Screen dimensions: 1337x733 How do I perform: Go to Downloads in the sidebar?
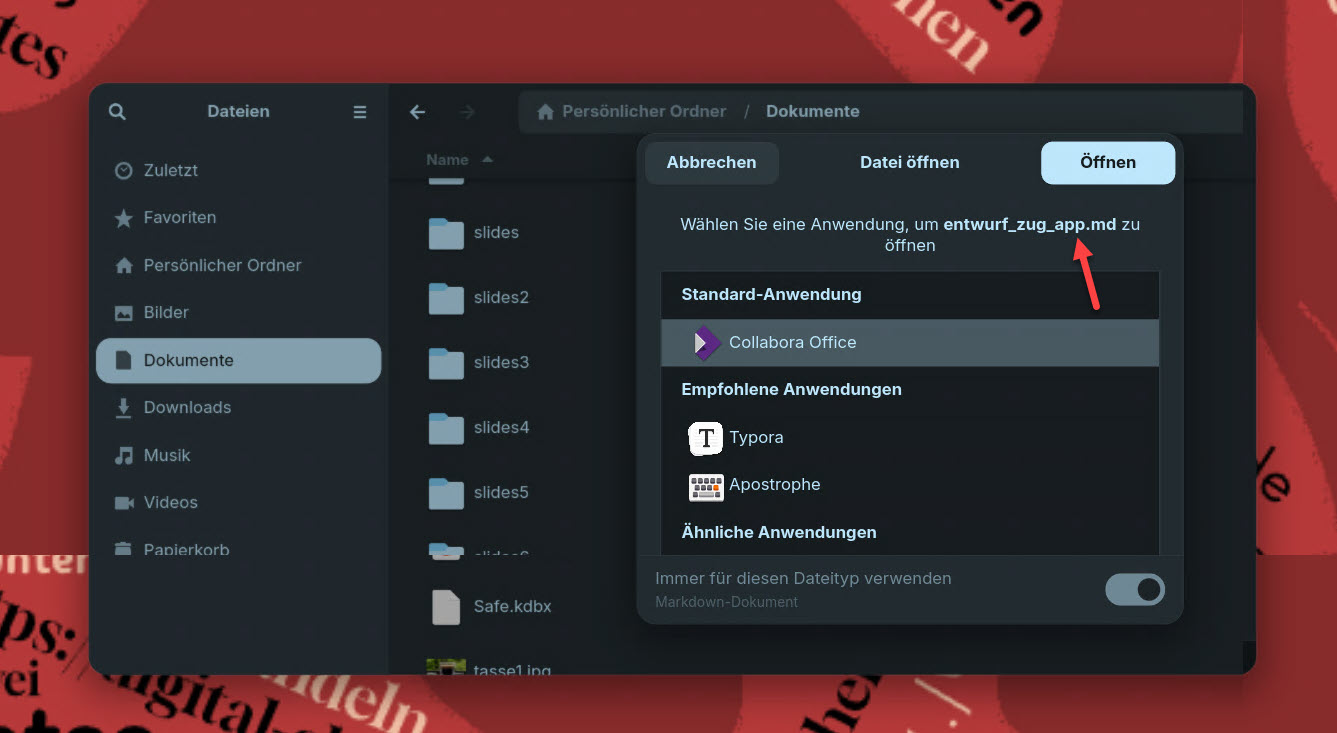pyautogui.click(x=187, y=408)
